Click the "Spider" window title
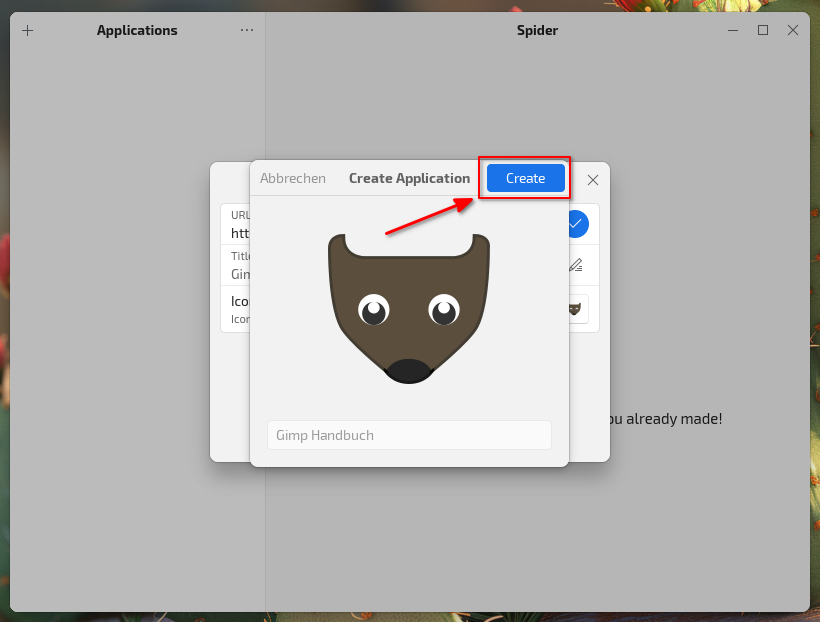The height and width of the screenshot is (622, 820). click(x=537, y=30)
